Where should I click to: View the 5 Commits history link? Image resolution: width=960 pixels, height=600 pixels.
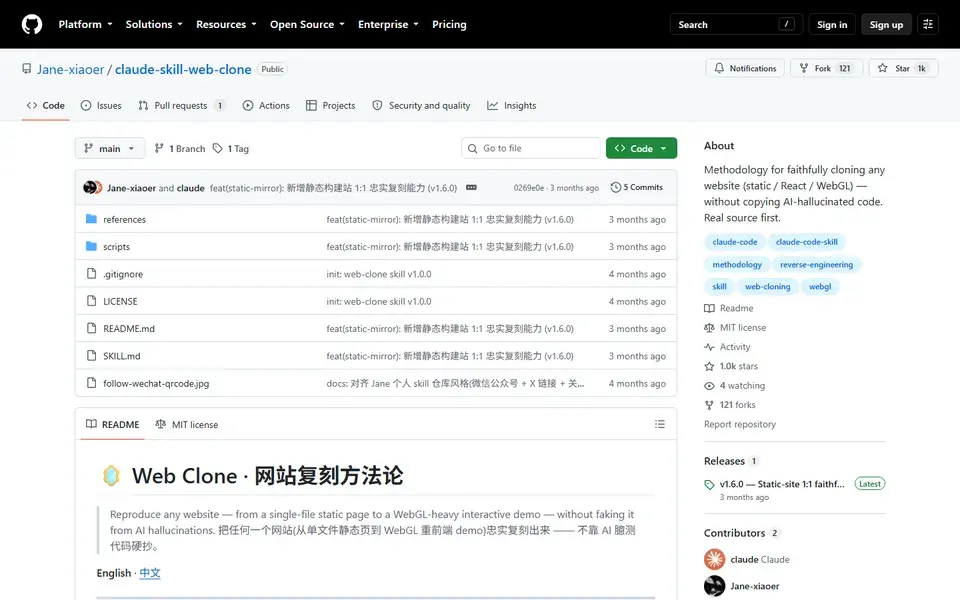(x=637, y=187)
